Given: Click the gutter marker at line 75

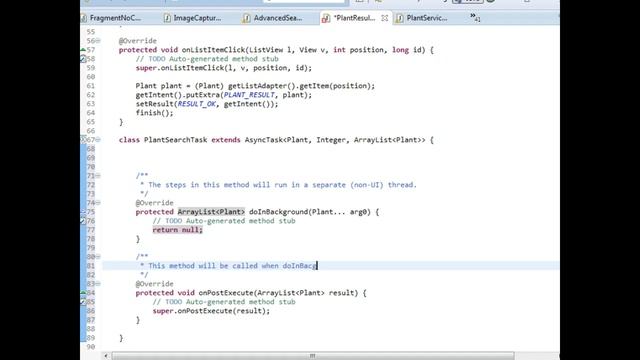Looking at the screenshot, I should (83, 212).
